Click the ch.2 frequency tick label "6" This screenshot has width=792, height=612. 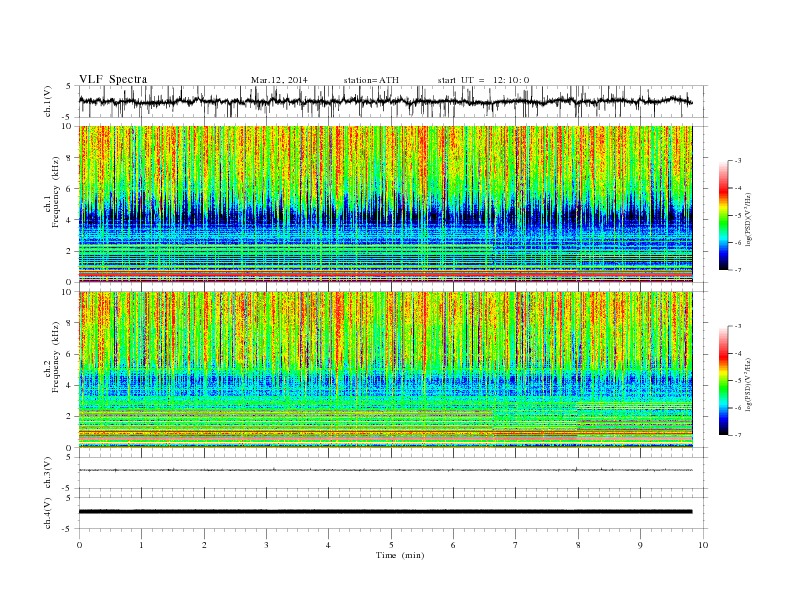click(70, 354)
